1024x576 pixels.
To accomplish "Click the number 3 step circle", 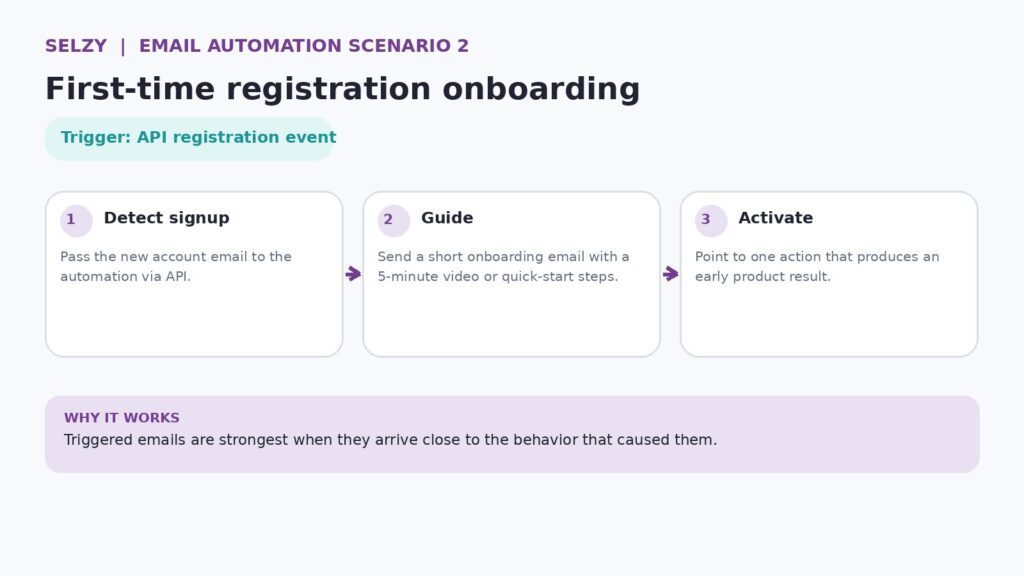I will tap(711, 221).
